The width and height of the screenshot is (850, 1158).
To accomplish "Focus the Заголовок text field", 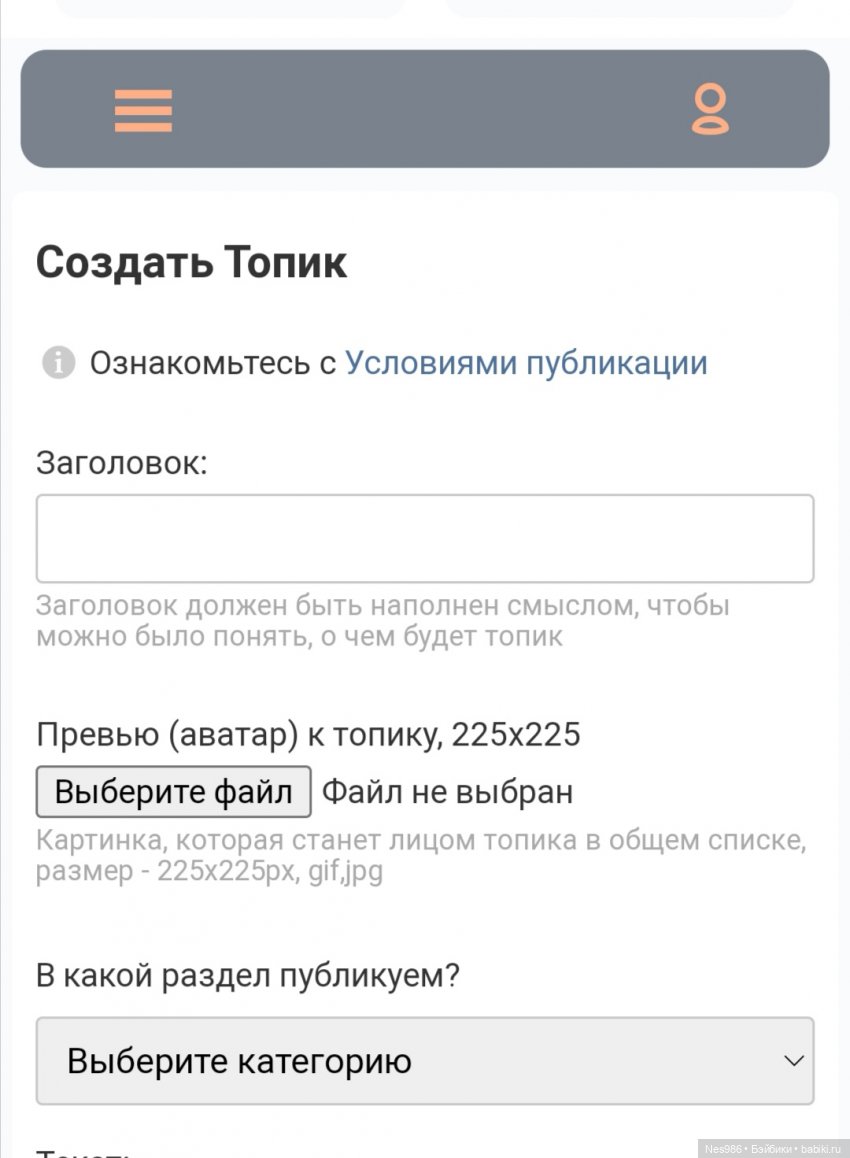I will (x=425, y=538).
